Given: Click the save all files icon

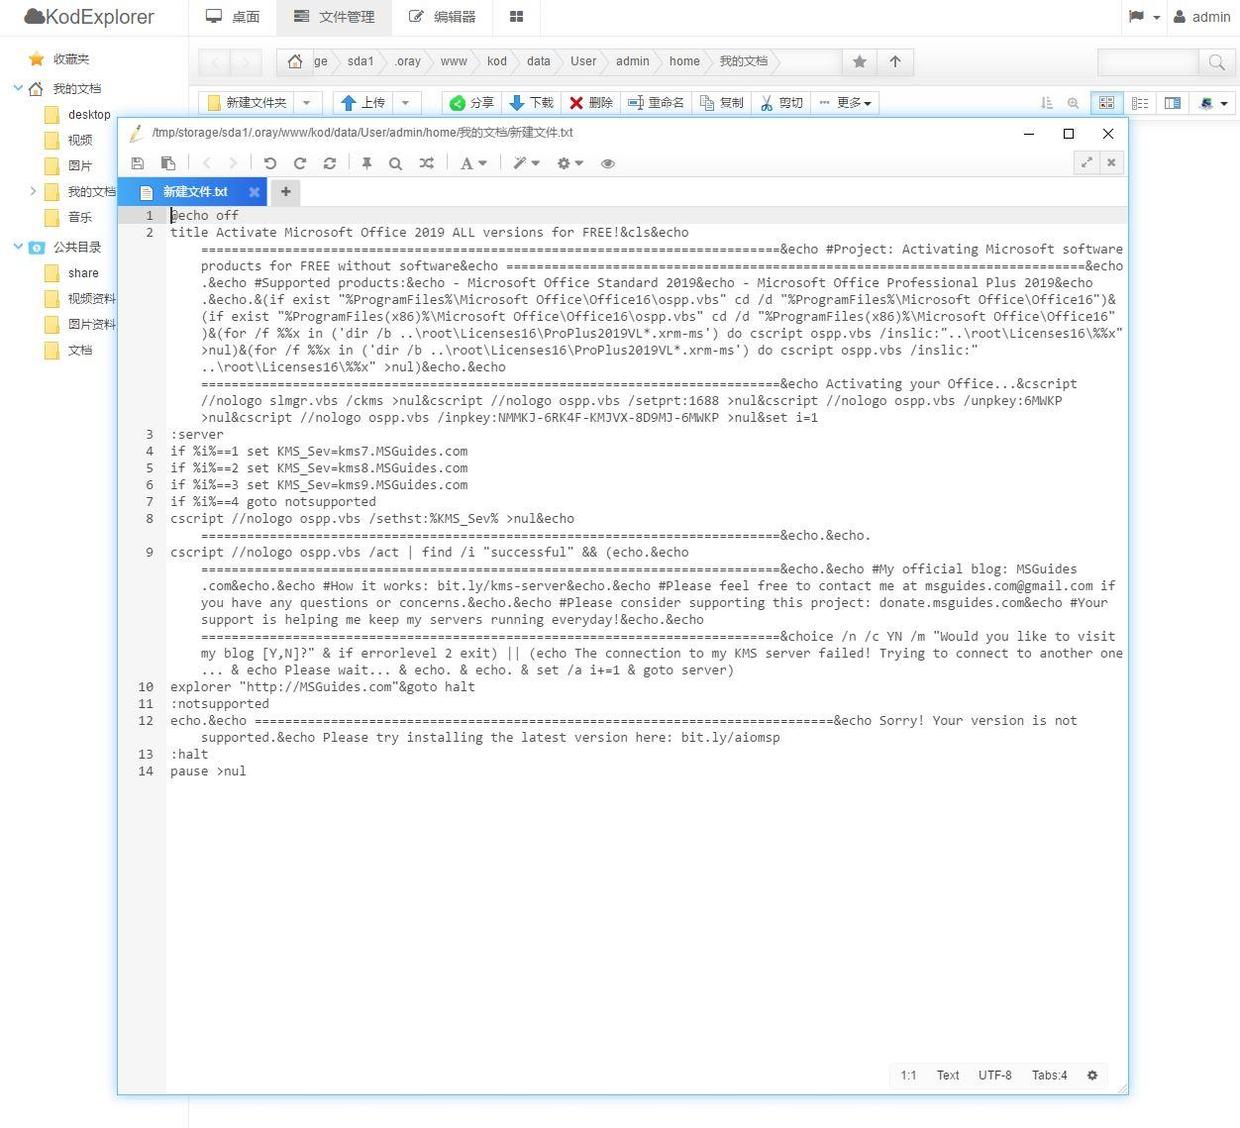Looking at the screenshot, I should 168,163.
